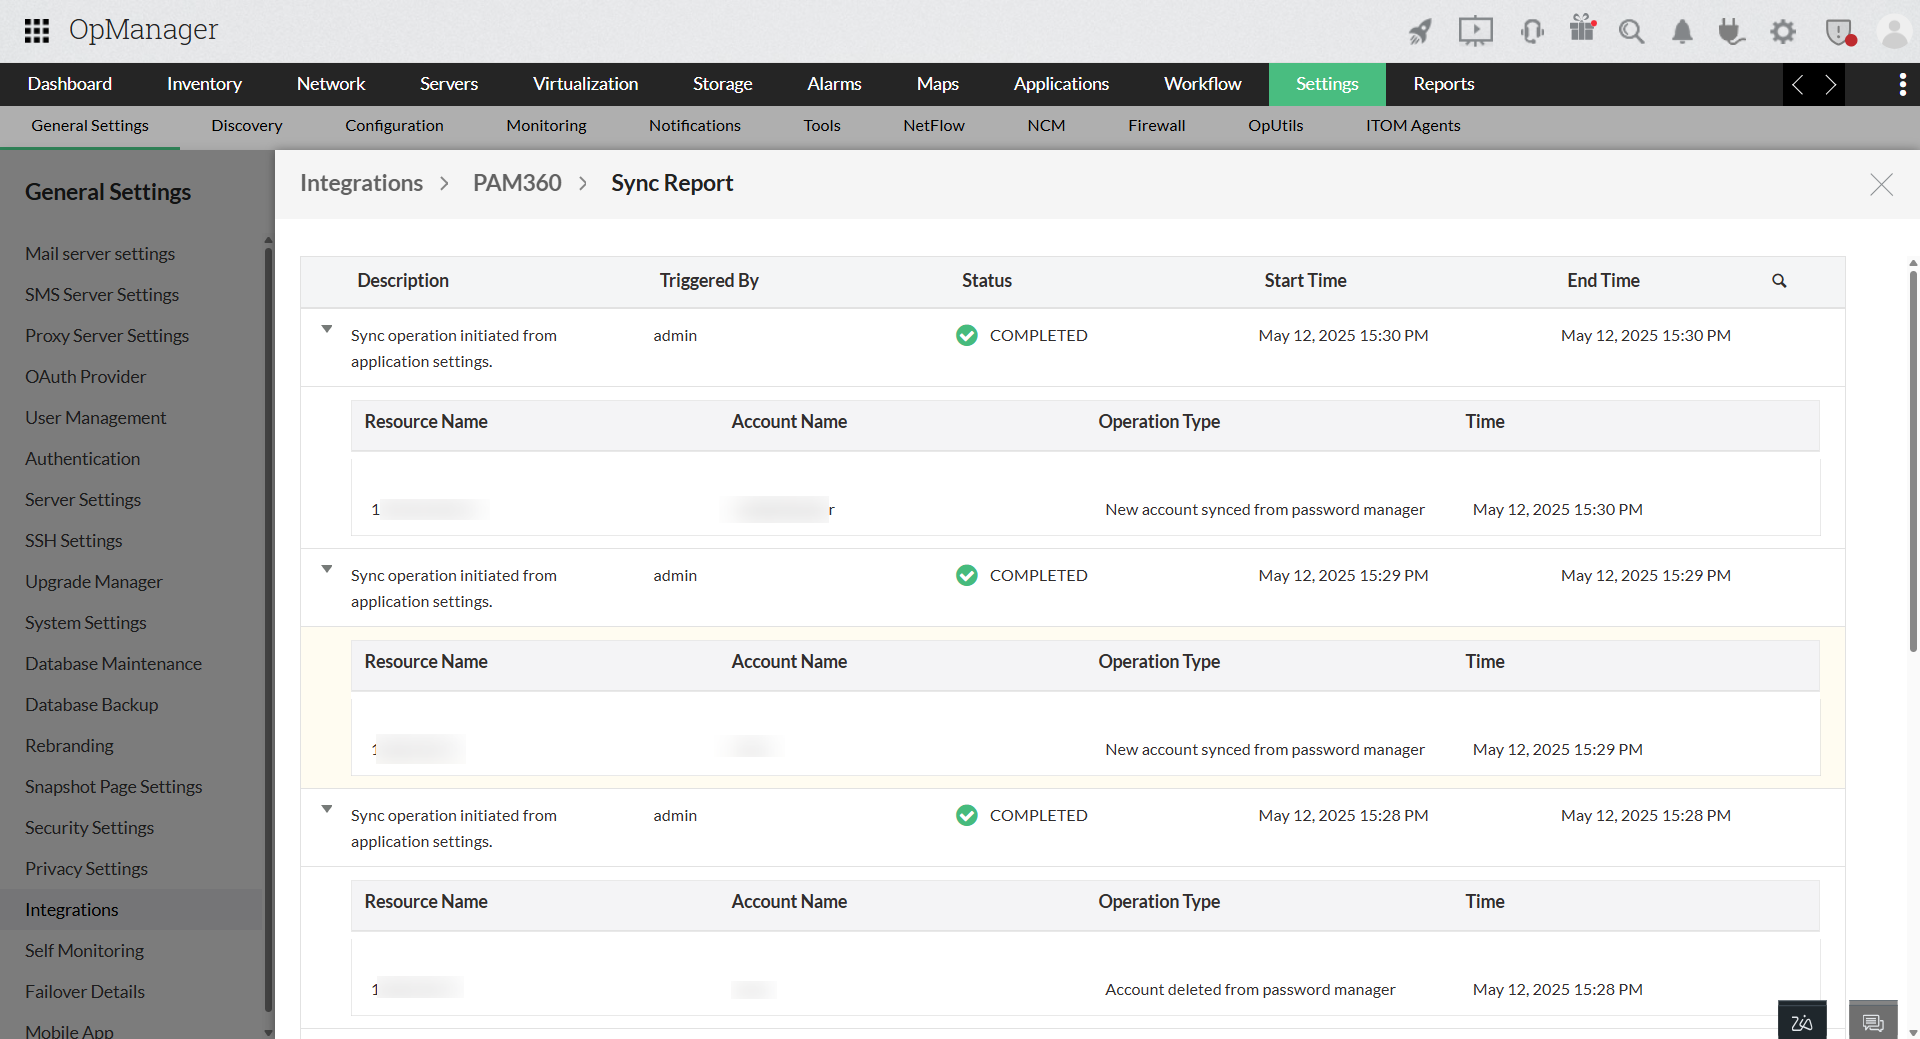
Task: Open the Alarms tab
Action: tap(834, 84)
